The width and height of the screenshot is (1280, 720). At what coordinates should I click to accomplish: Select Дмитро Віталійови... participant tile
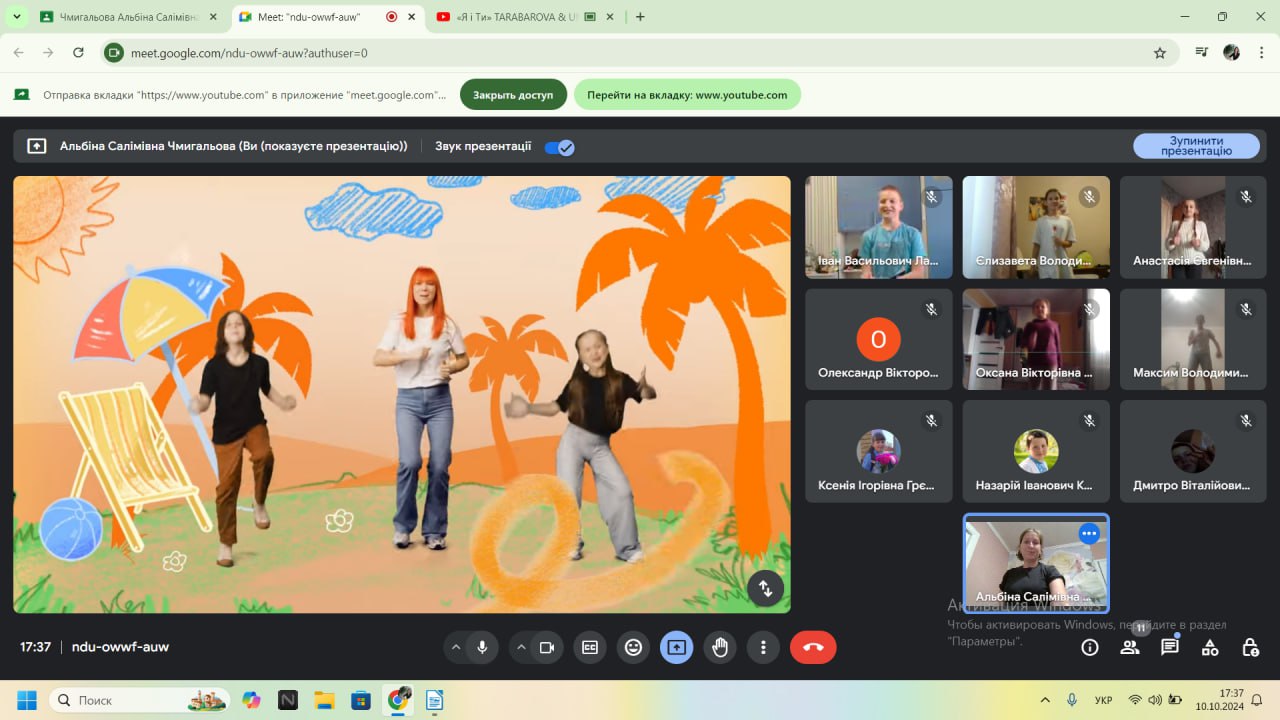point(1193,451)
